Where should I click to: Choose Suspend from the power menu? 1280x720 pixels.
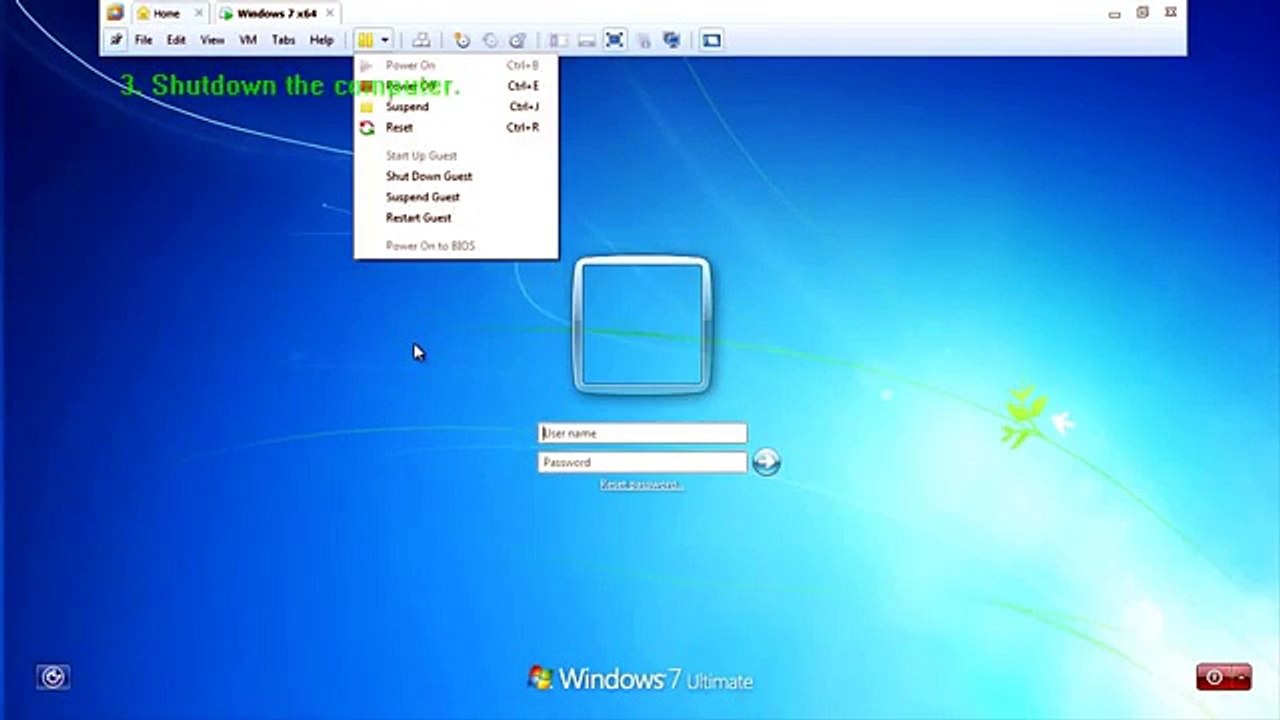pyautogui.click(x=456, y=107)
